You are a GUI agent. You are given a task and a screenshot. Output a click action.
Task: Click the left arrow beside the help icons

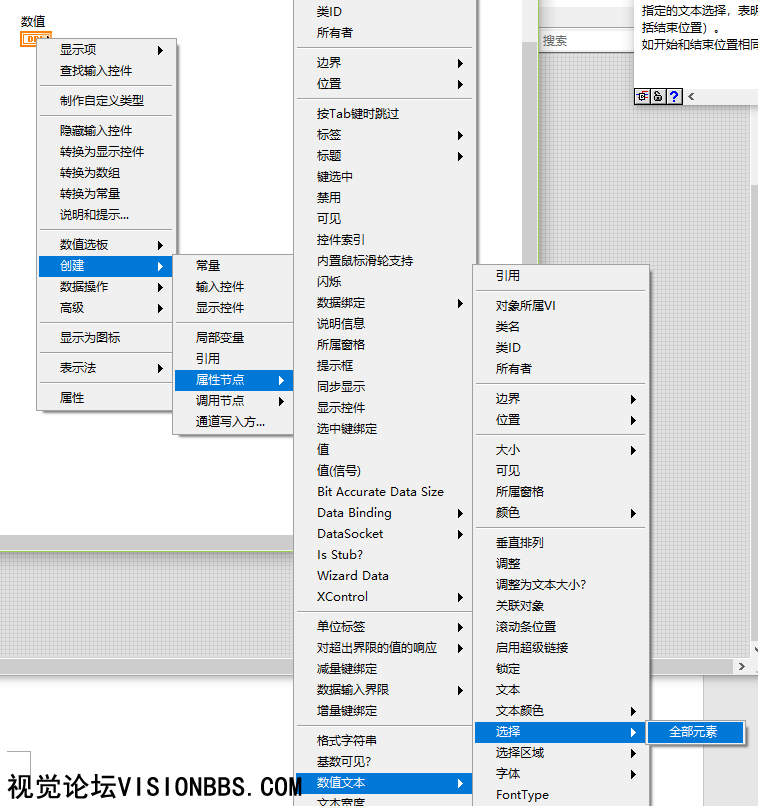point(691,96)
